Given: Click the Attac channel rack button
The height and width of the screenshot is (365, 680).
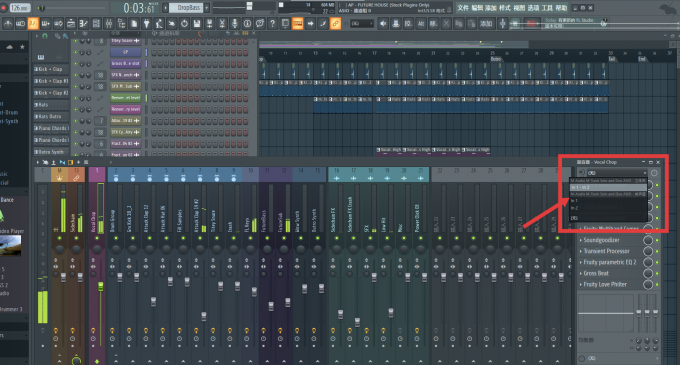Looking at the screenshot, I should [x=125, y=121].
